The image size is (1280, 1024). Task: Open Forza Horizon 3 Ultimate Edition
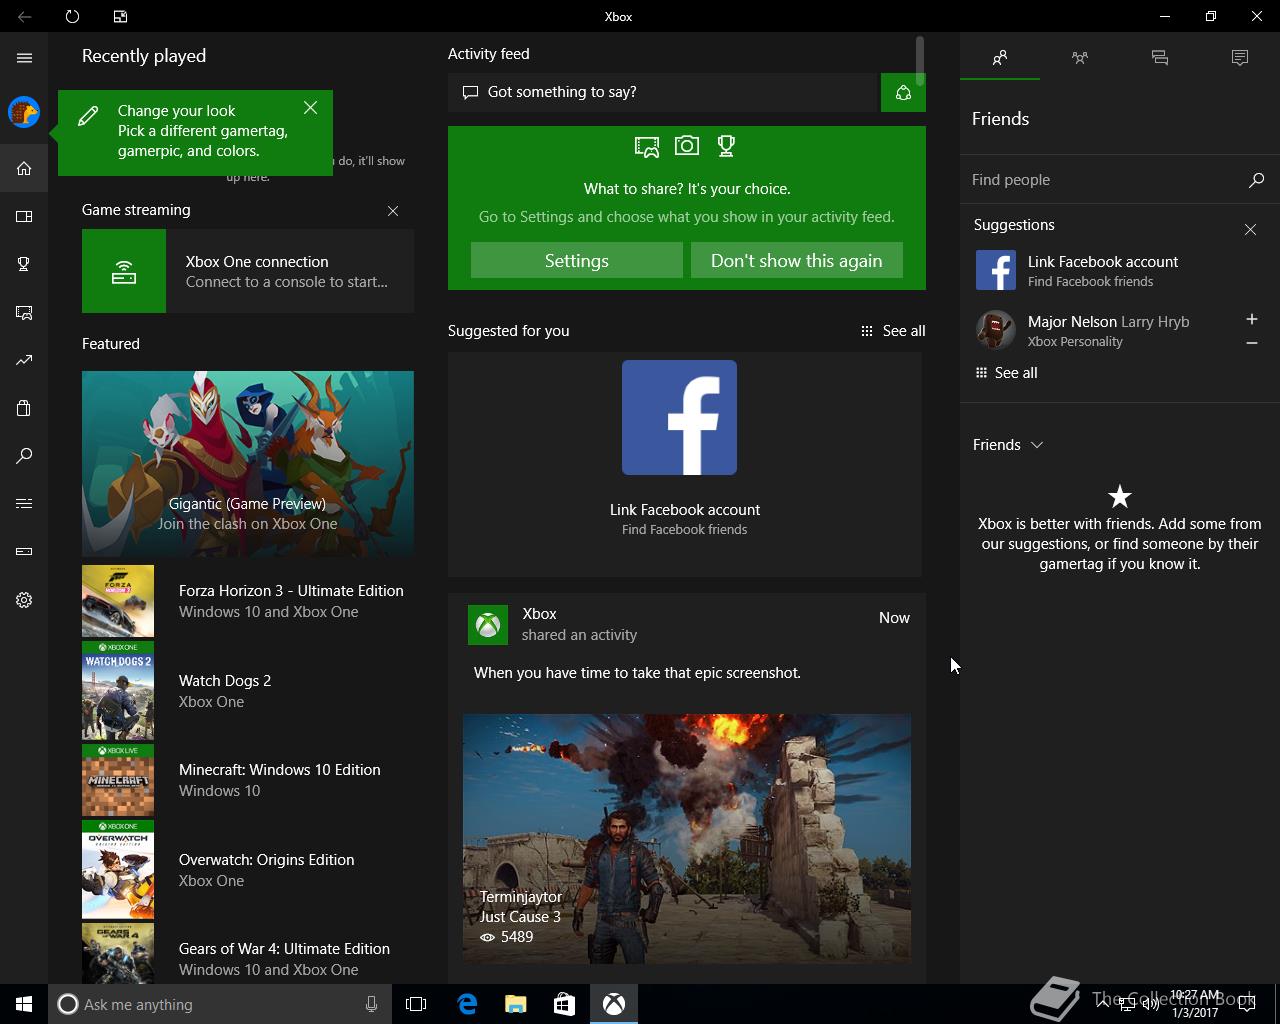pyautogui.click(x=248, y=601)
